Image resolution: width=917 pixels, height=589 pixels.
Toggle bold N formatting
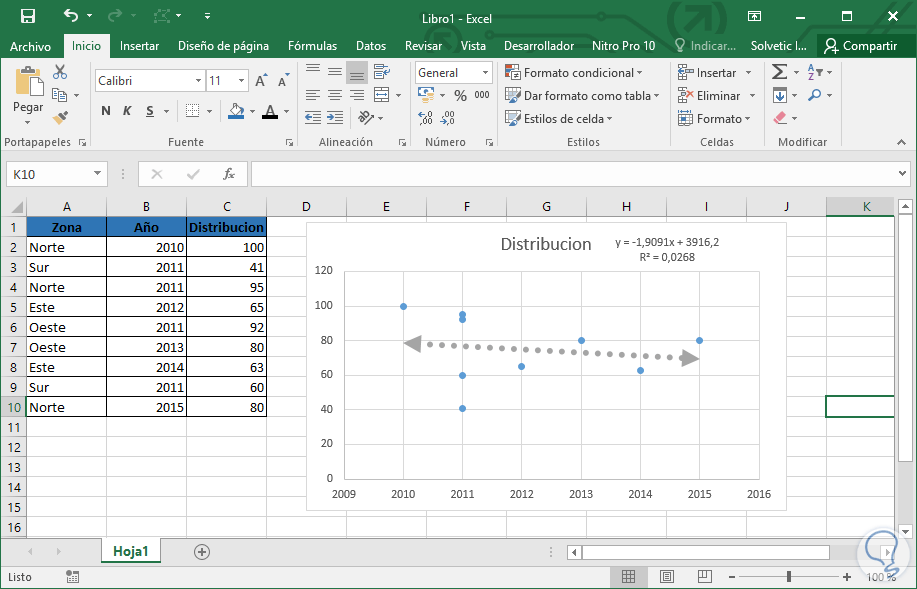(x=106, y=111)
